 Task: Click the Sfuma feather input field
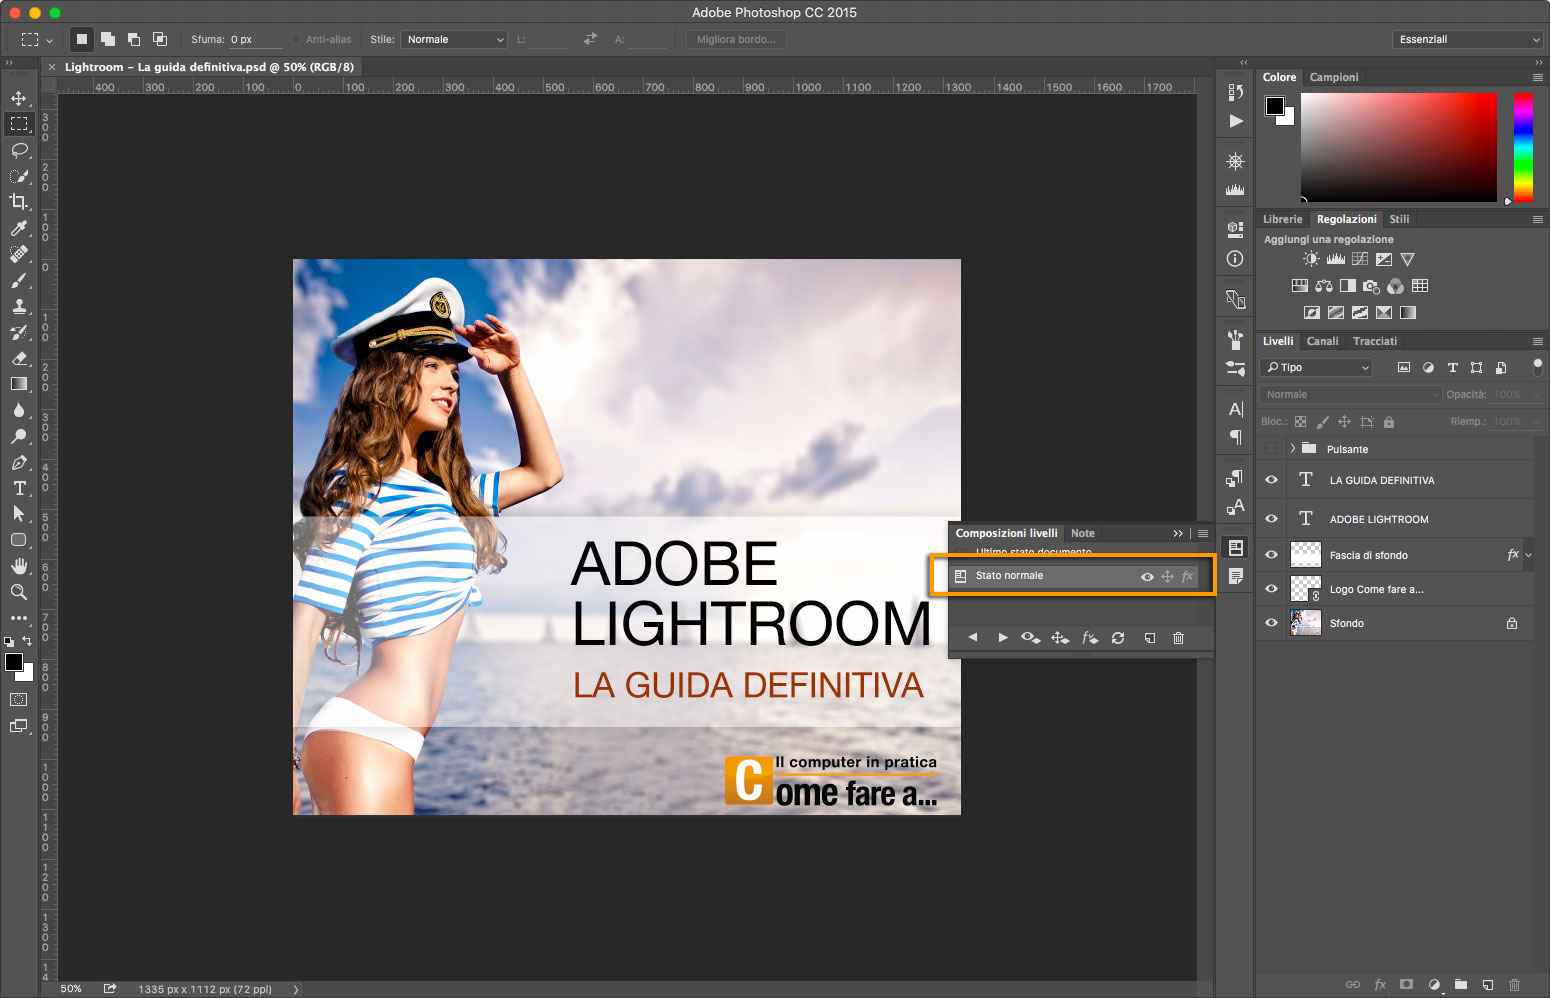click(x=255, y=40)
